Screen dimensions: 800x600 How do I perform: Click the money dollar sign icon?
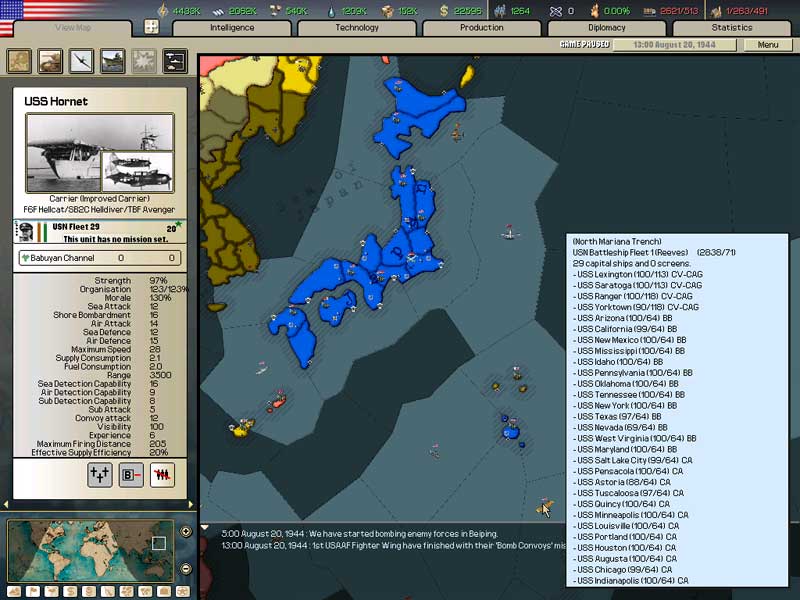tap(444, 11)
